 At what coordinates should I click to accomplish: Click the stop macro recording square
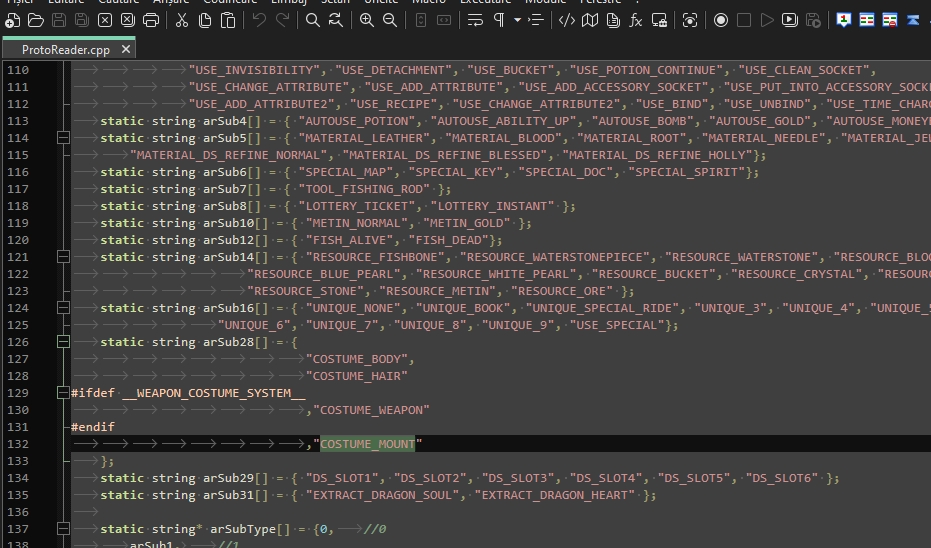coord(744,21)
